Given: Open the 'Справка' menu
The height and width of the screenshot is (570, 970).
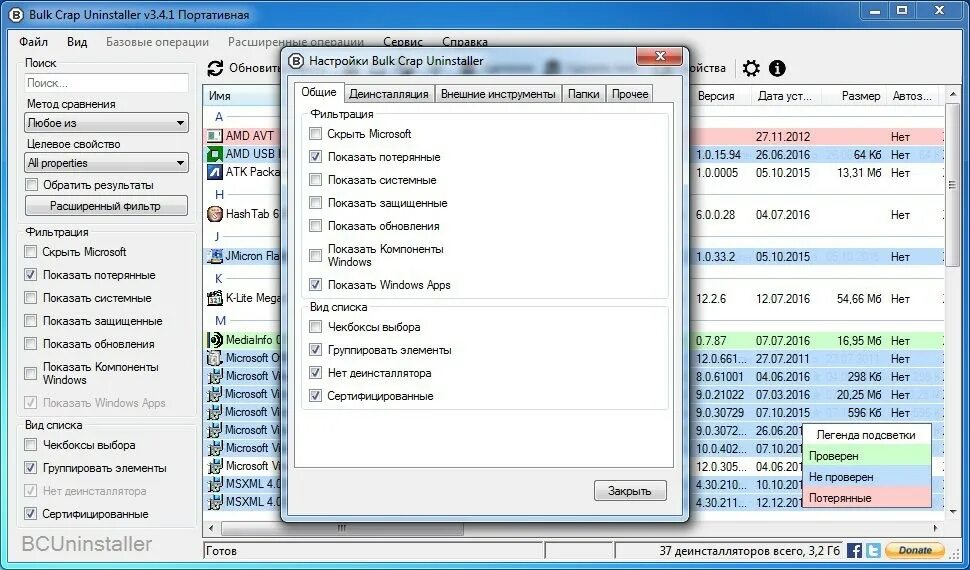Looking at the screenshot, I should click(x=465, y=42).
